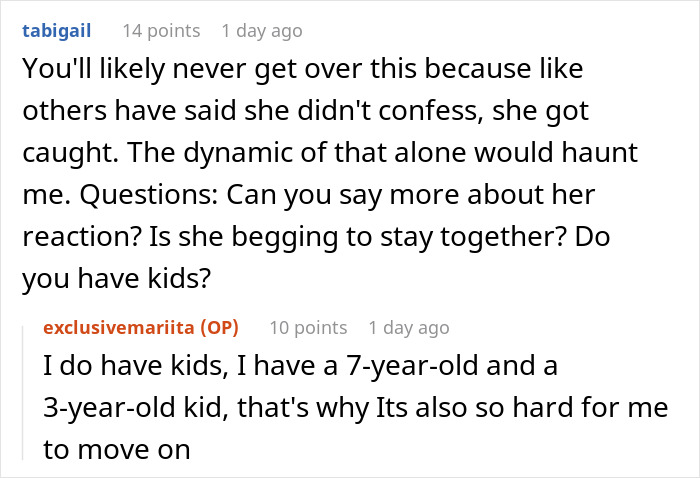Viewport: 700px width, 478px height.
Task: Open the OP reply's '1 day ago' timestamp
Action: point(408,327)
